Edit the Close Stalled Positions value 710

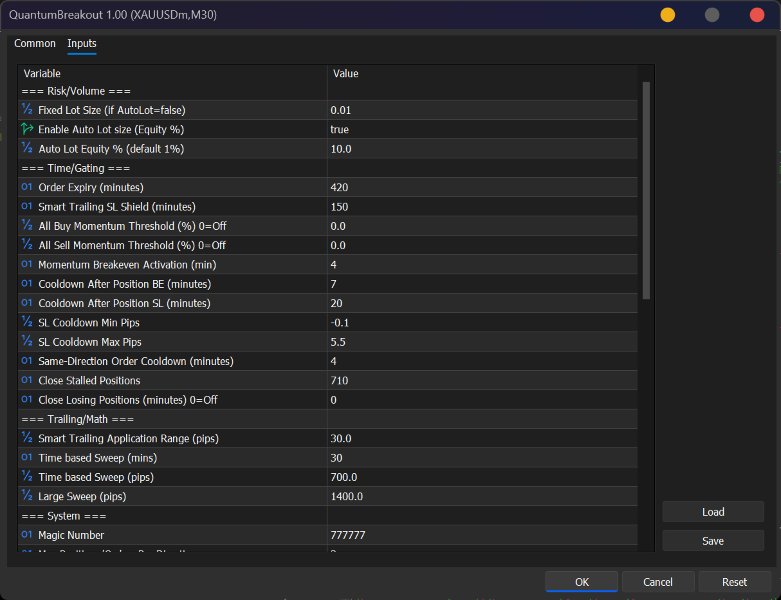[482, 380]
